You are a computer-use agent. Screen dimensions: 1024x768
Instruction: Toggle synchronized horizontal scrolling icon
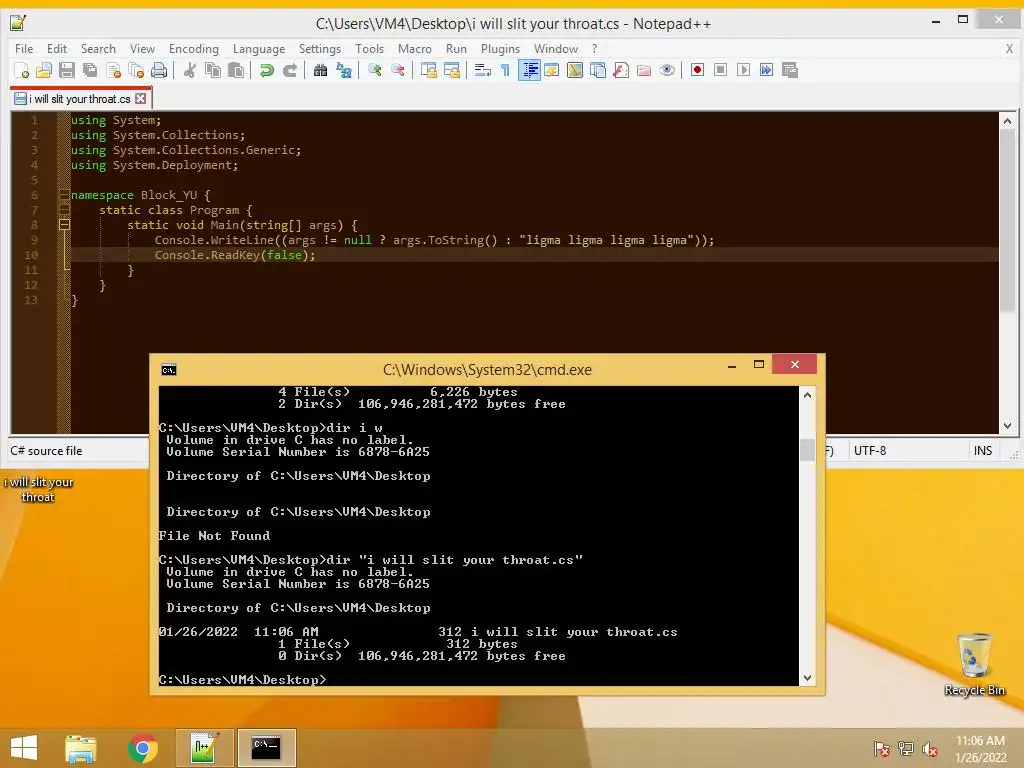[x=452, y=70]
